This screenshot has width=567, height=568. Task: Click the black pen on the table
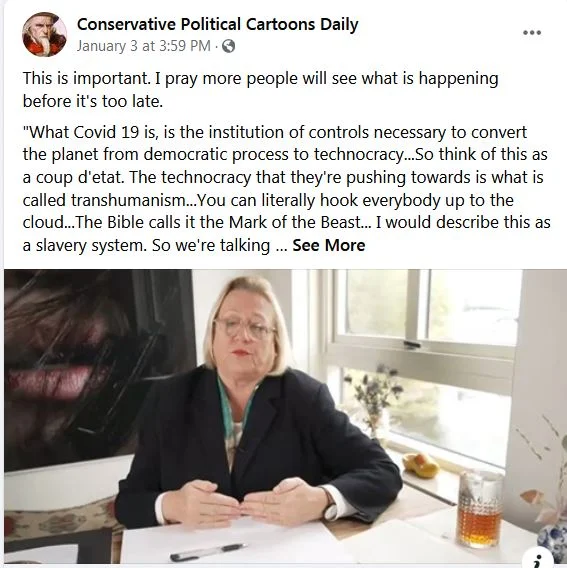coord(209,552)
